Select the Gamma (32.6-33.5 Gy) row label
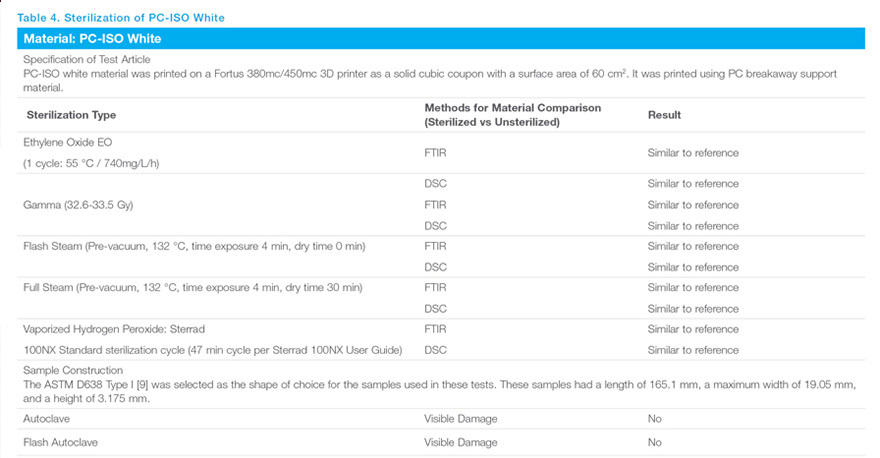This screenshot has height=458, width=880. tap(78, 205)
